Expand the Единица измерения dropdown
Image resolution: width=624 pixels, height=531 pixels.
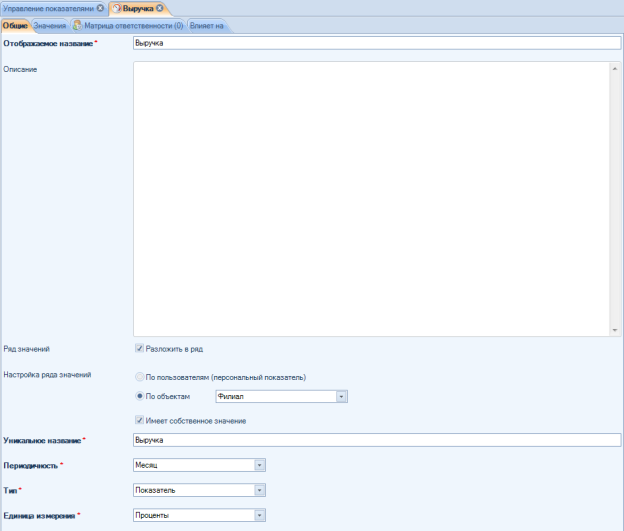pyautogui.click(x=260, y=515)
